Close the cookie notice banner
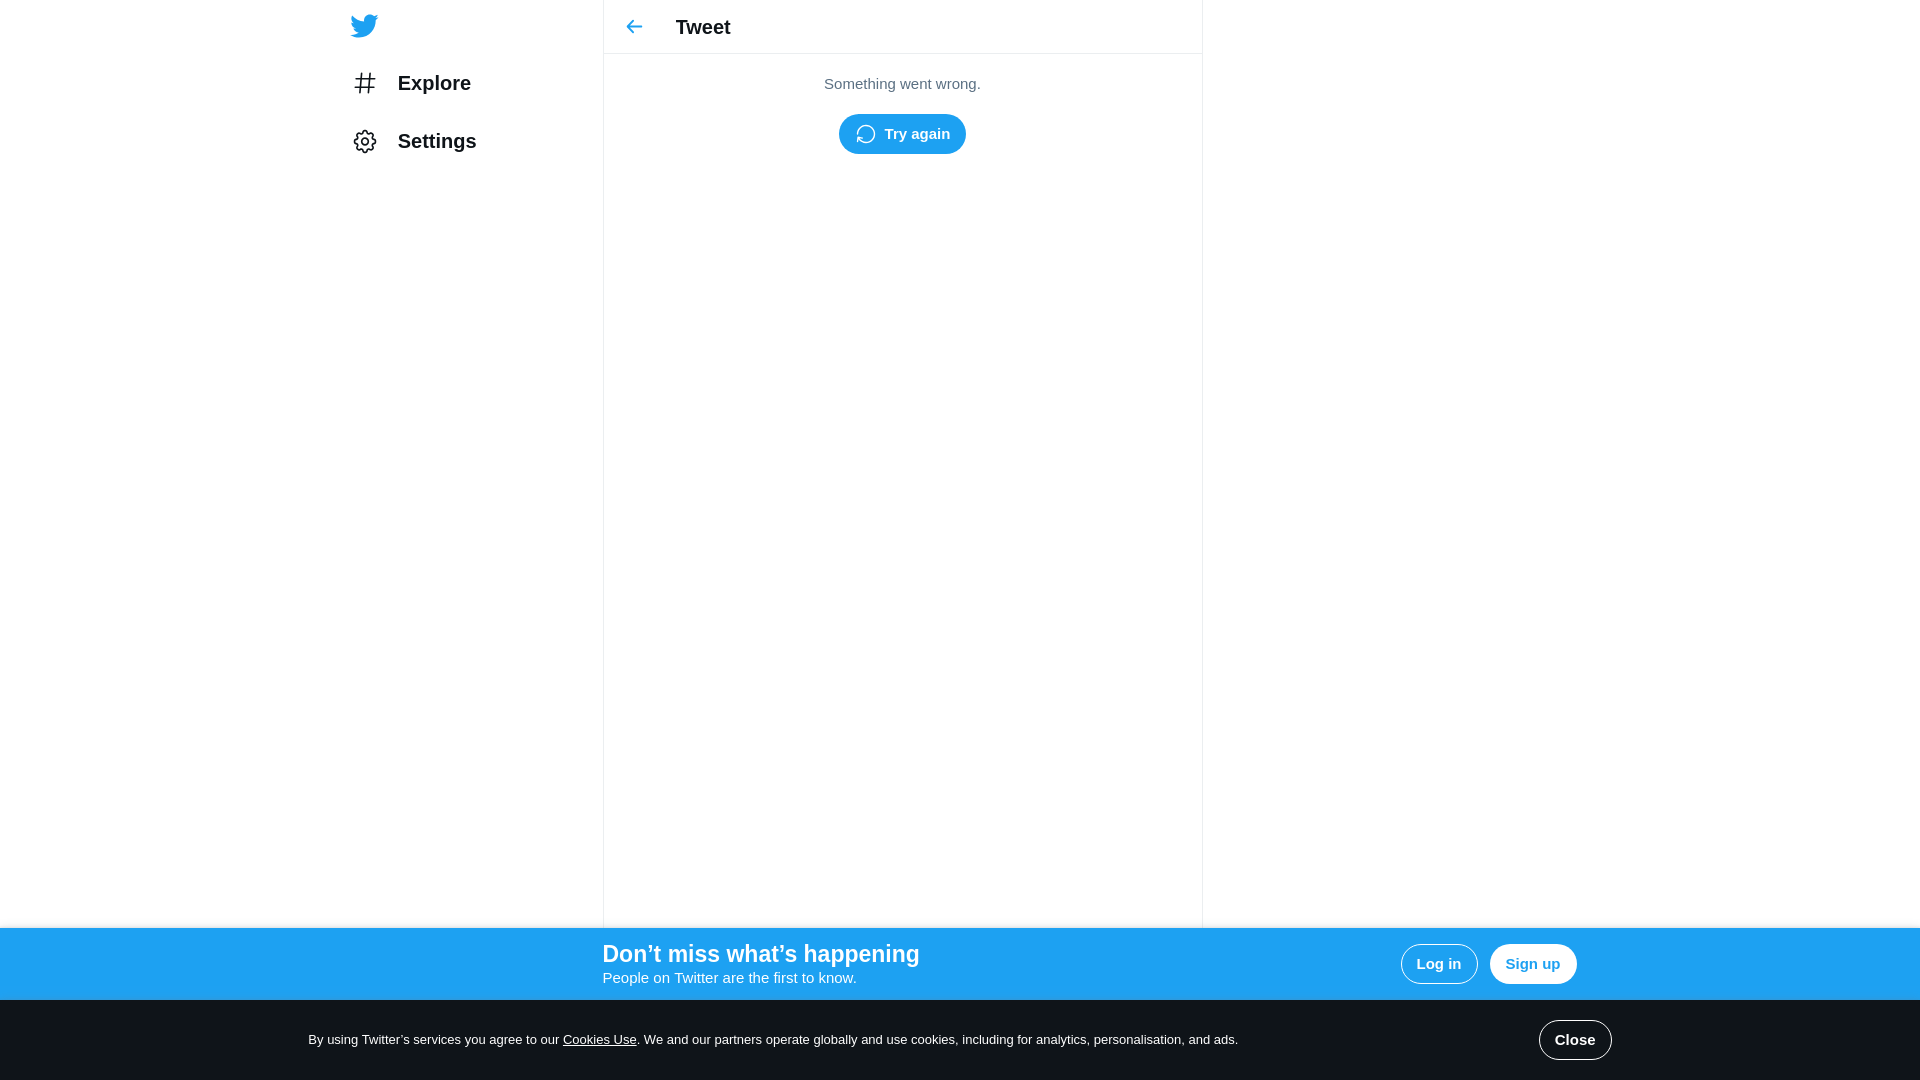1920x1080 pixels. click(1574, 1040)
